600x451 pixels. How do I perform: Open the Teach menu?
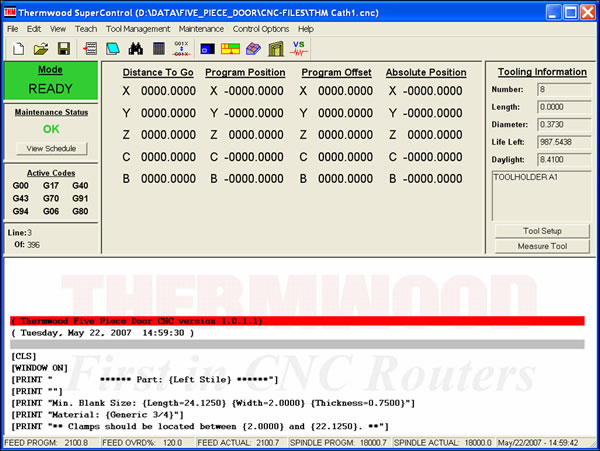pyautogui.click(x=86, y=29)
